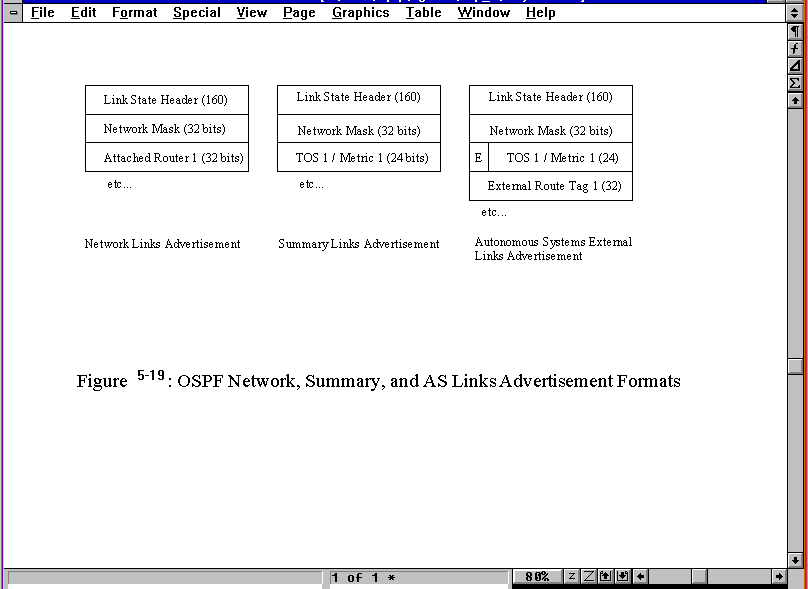Click the vertical scrollbar up arrow

click(795, 100)
